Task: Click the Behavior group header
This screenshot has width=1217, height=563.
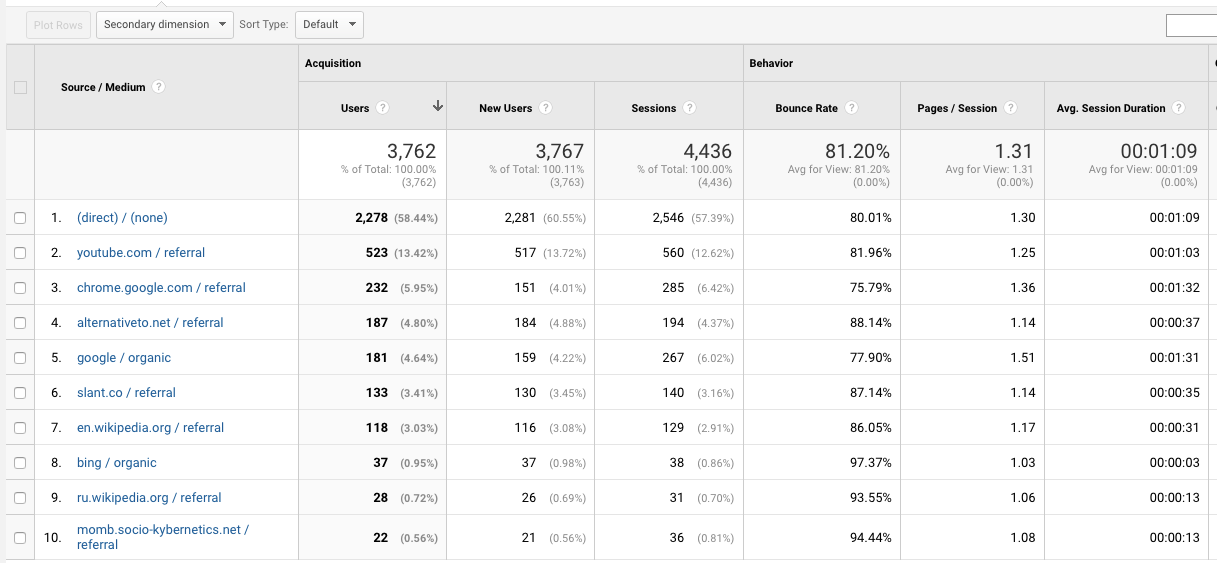Action: tap(771, 63)
